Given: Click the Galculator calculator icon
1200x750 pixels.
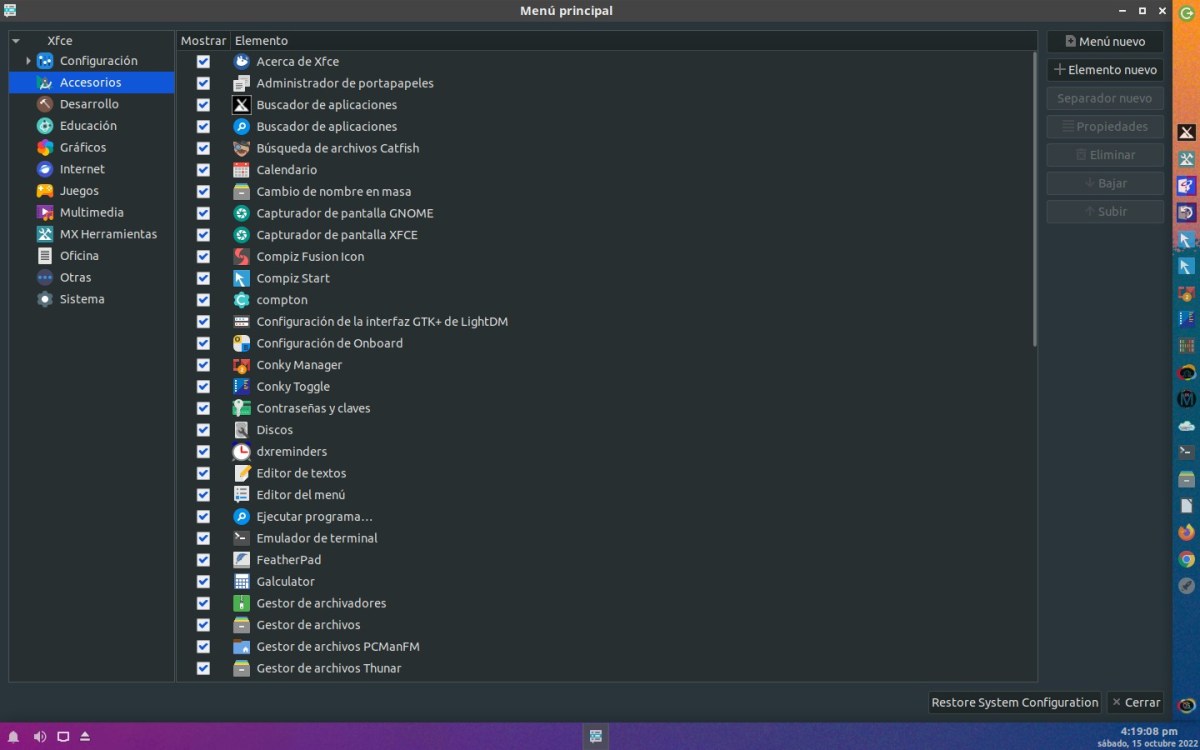Looking at the screenshot, I should (241, 581).
